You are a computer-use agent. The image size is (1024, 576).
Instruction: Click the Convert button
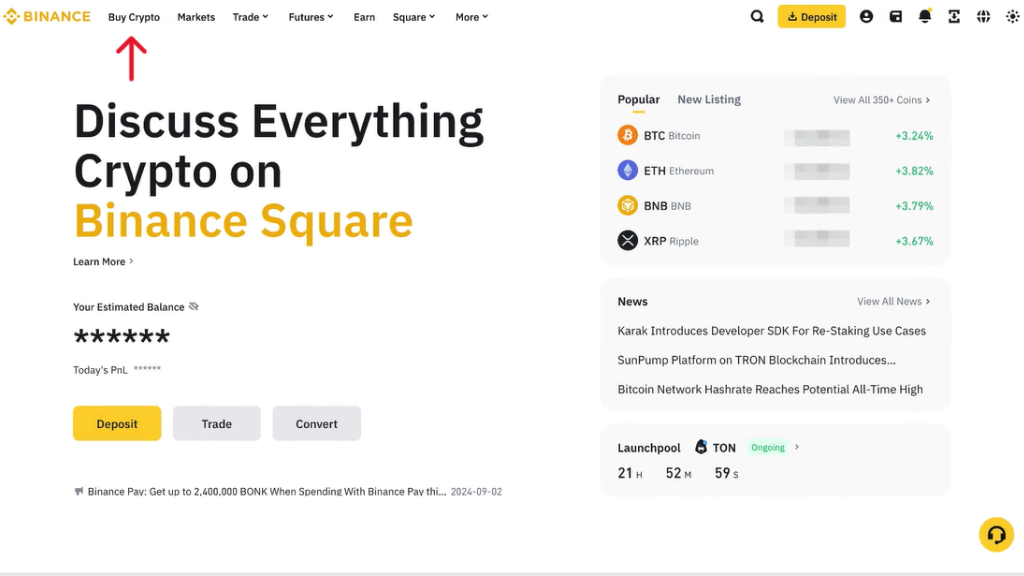[316, 423]
